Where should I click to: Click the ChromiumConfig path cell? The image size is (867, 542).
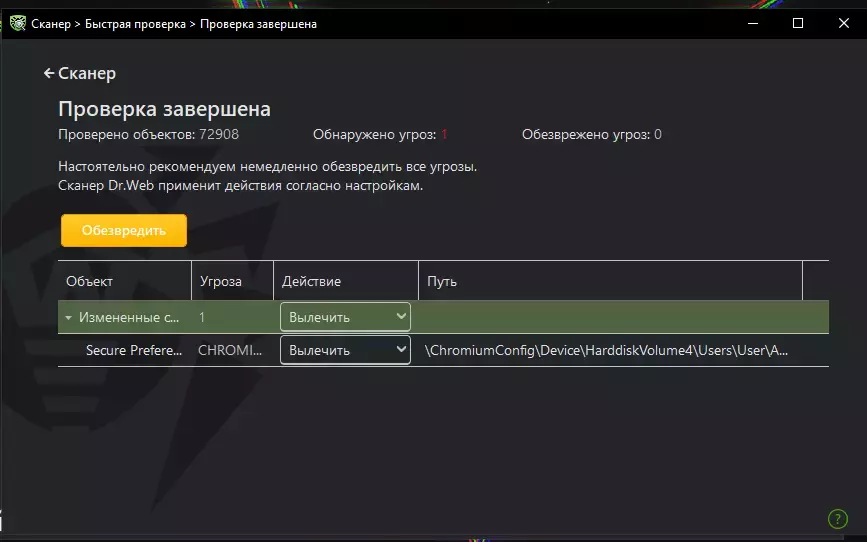(x=607, y=350)
